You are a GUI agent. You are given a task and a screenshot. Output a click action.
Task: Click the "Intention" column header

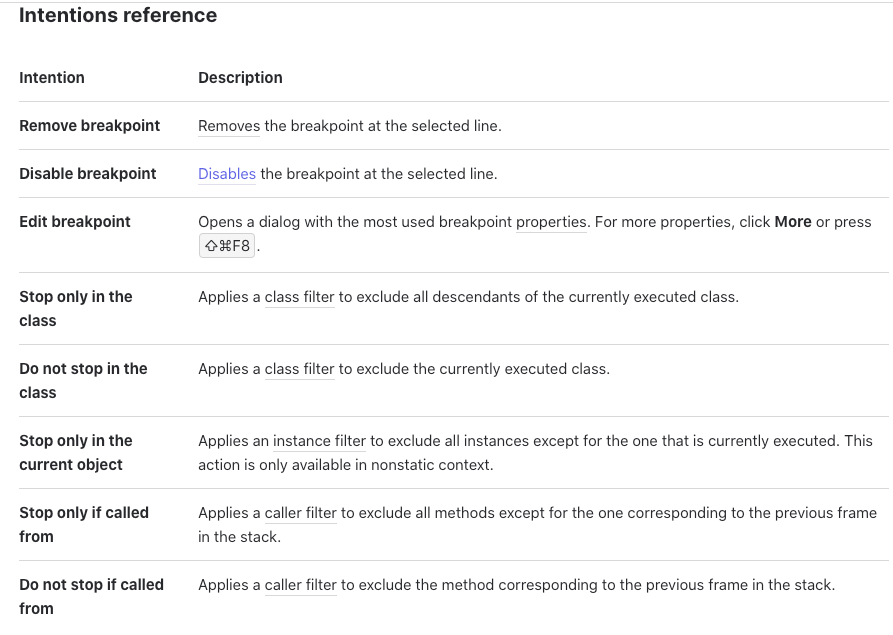pos(52,78)
